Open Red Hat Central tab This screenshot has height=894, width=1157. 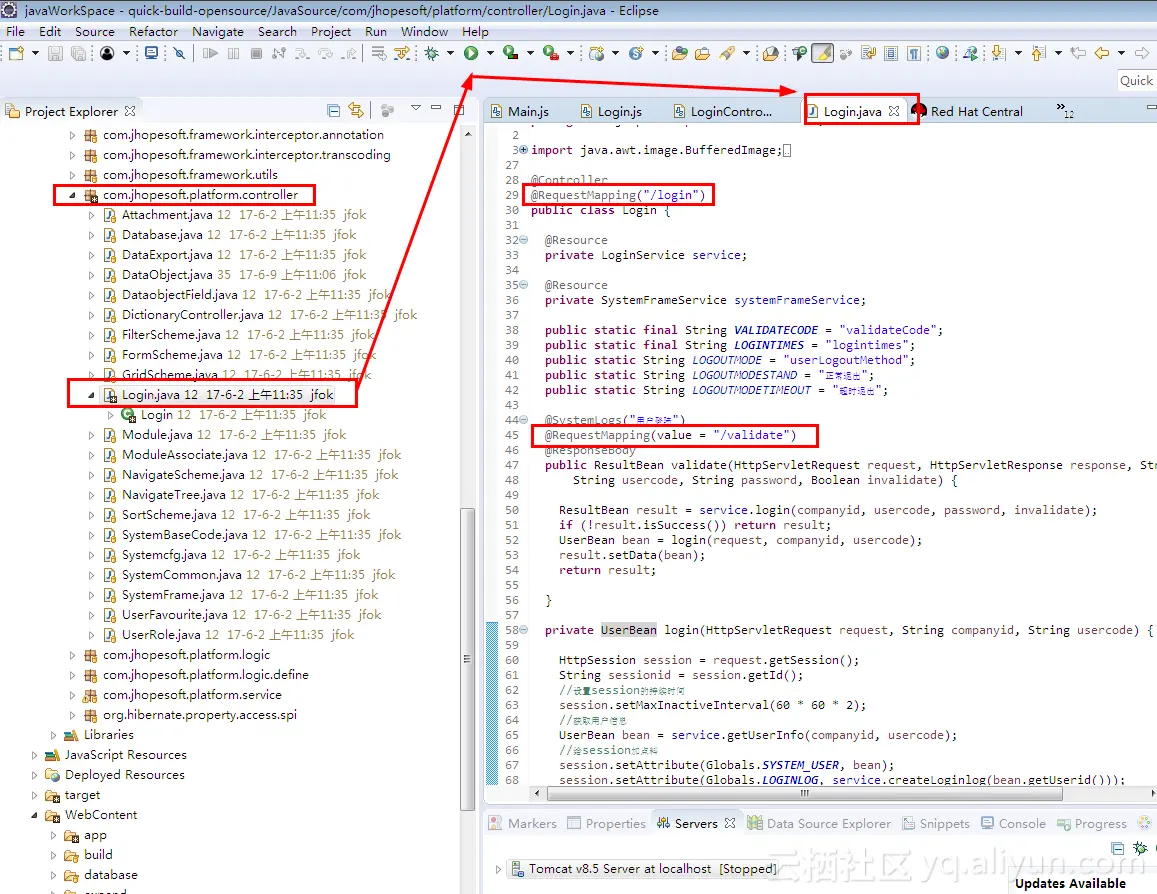[x=967, y=111]
